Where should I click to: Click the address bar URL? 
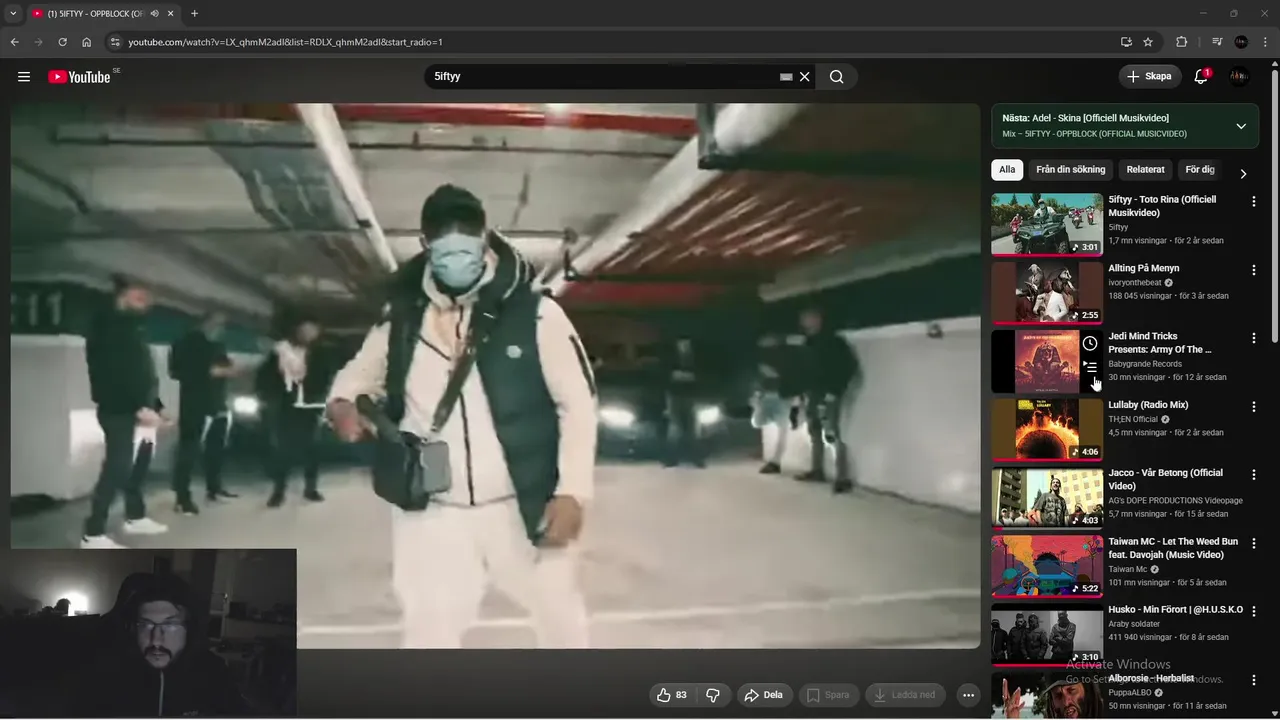(285, 42)
